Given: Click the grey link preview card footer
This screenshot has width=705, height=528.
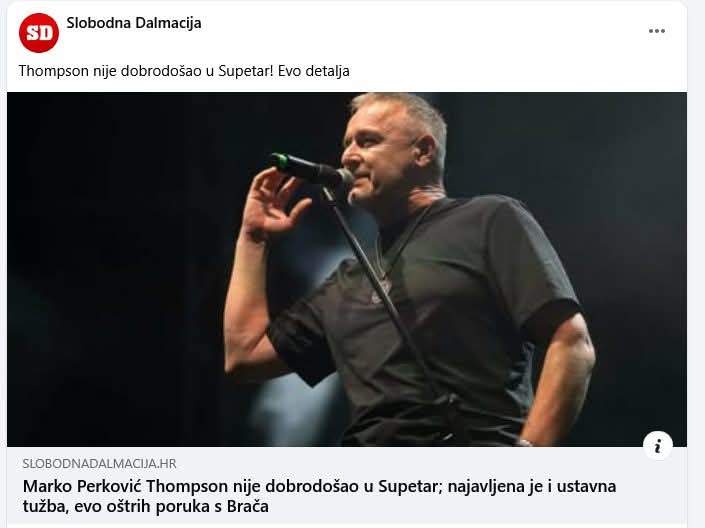Looking at the screenshot, I should 347,486.
